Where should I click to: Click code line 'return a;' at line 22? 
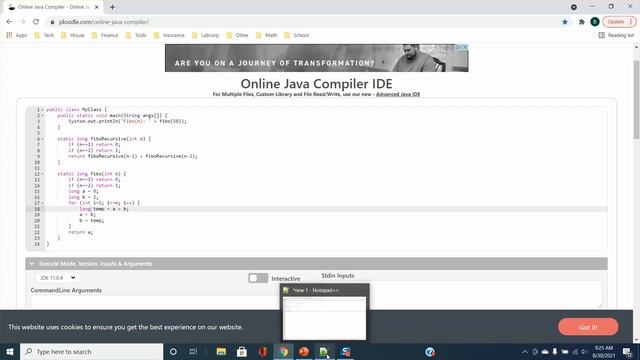tap(81, 232)
